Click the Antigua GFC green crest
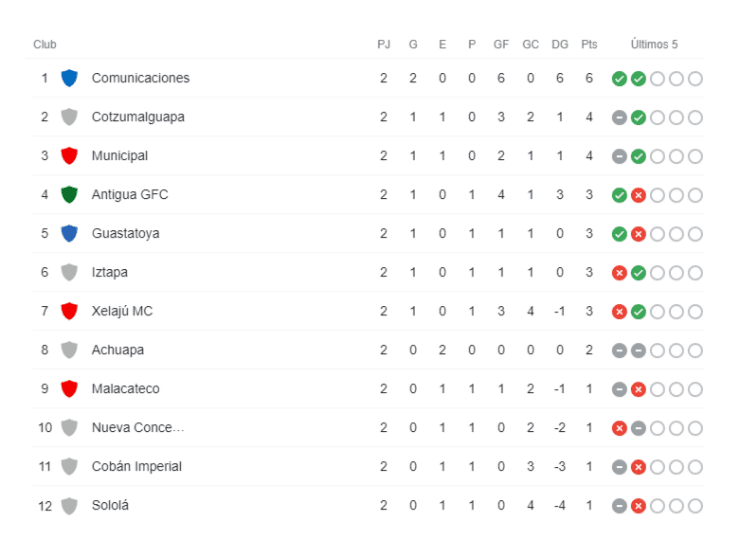Viewport: 740px width, 557px height. (69, 195)
